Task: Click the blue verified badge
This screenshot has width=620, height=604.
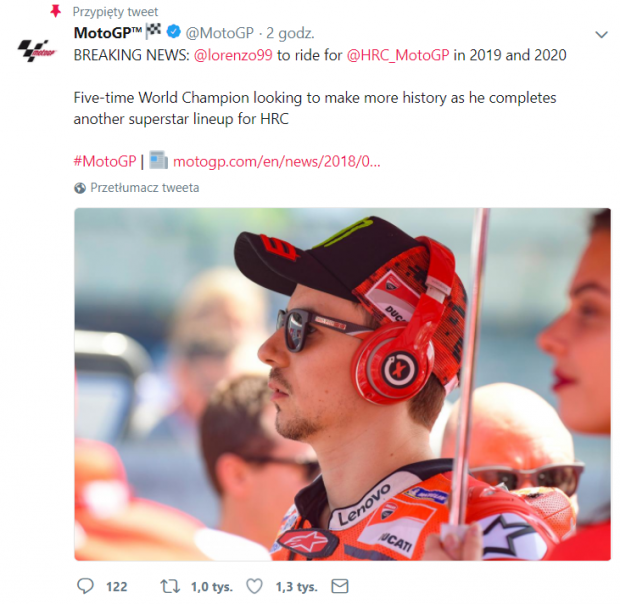Action: click(174, 31)
